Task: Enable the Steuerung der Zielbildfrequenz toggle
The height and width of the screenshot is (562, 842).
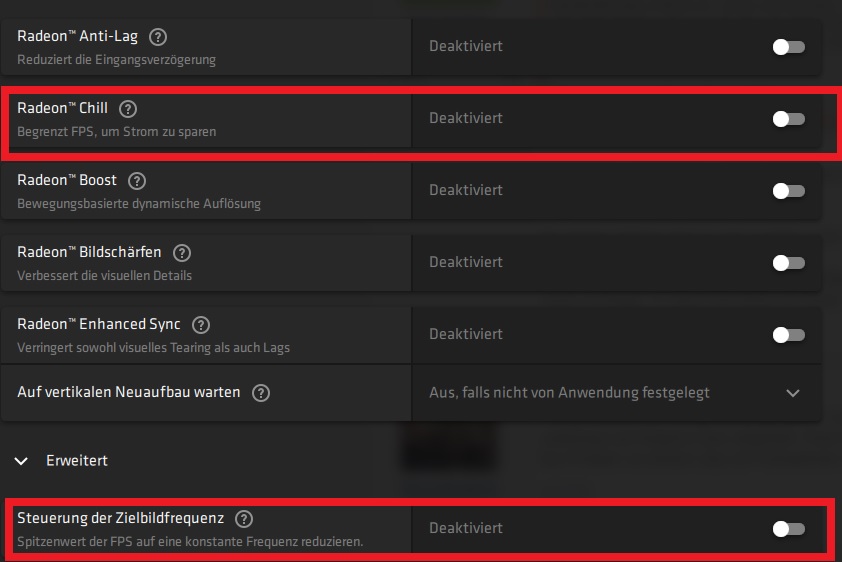Action: point(788,529)
